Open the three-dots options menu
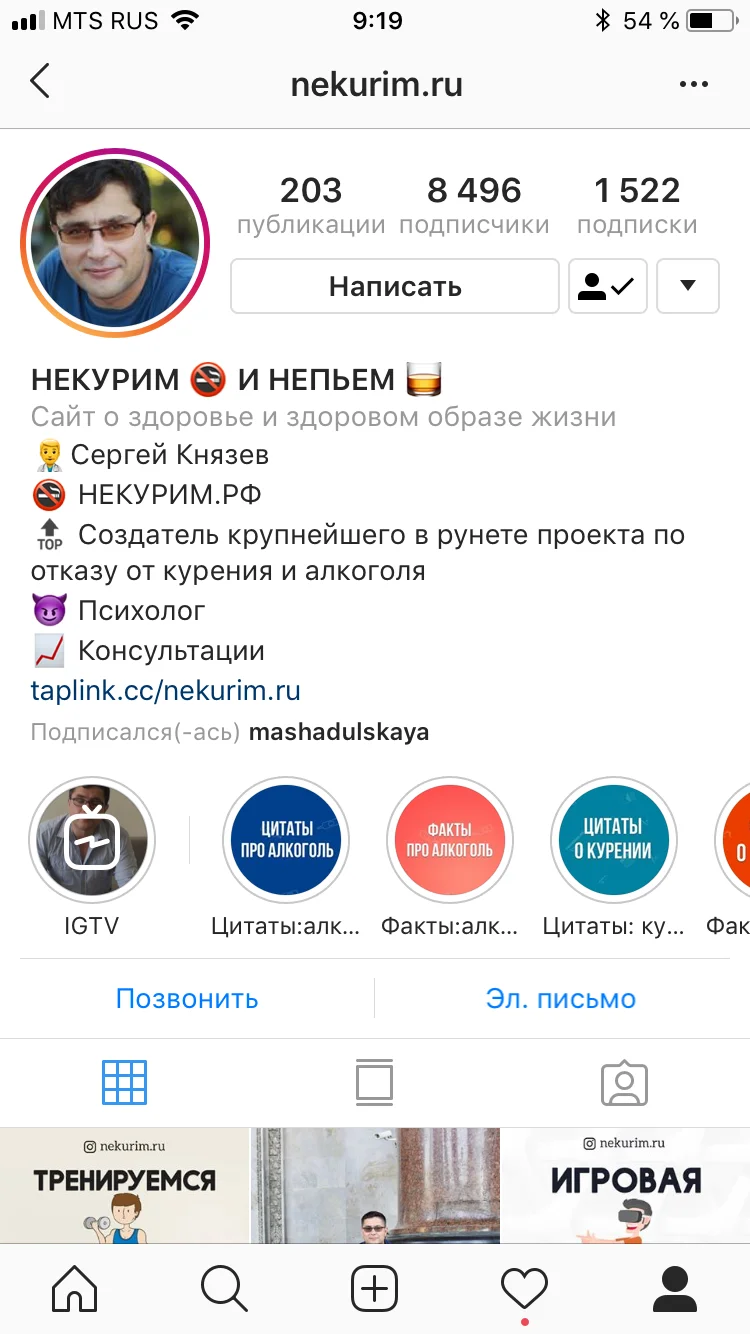This screenshot has height=1334, width=750. (x=693, y=84)
